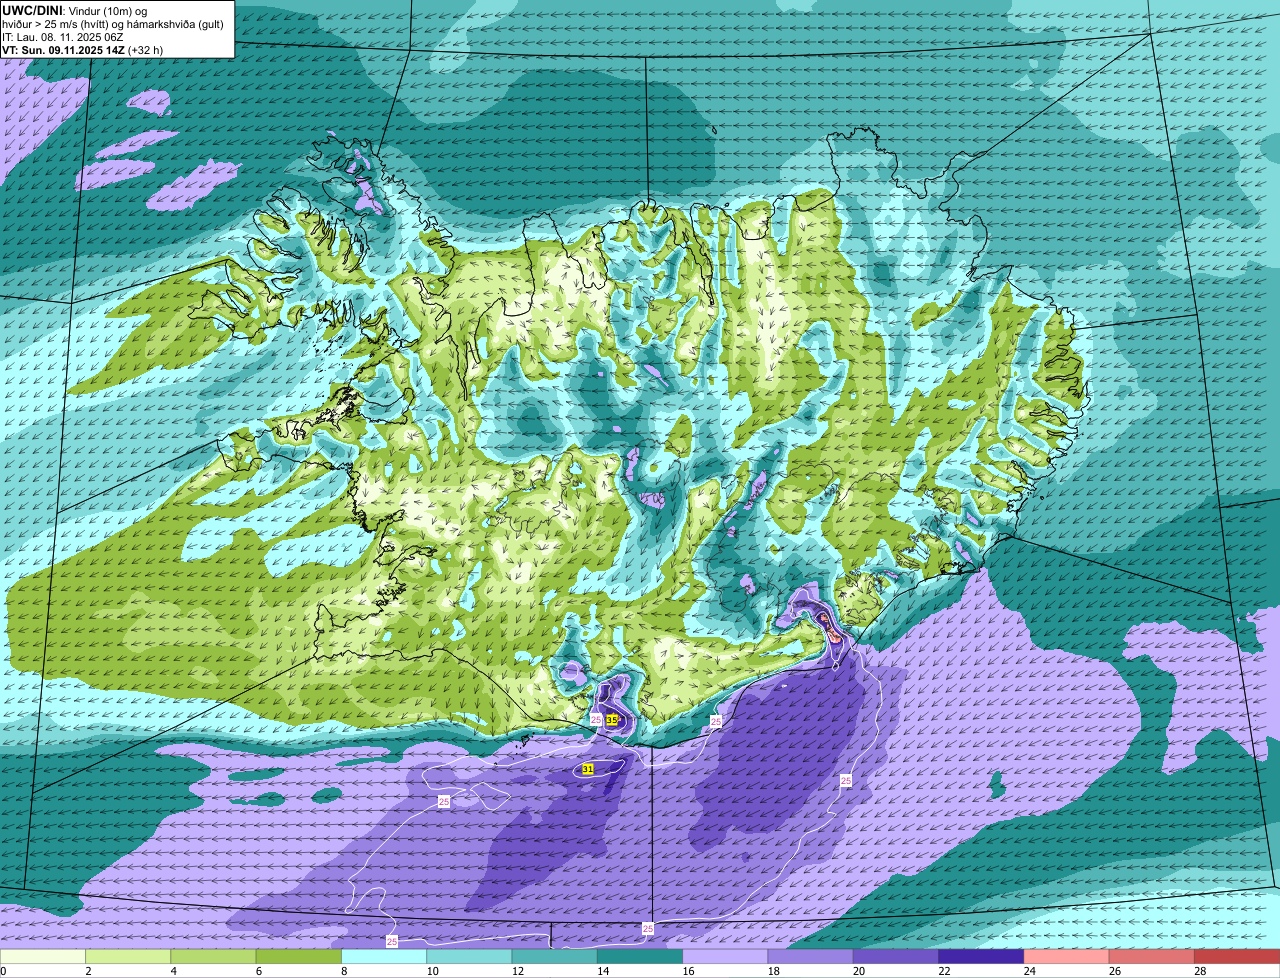This screenshot has height=978, width=1280.
Task: Click the legend tick label "26"
Action: [1114, 971]
